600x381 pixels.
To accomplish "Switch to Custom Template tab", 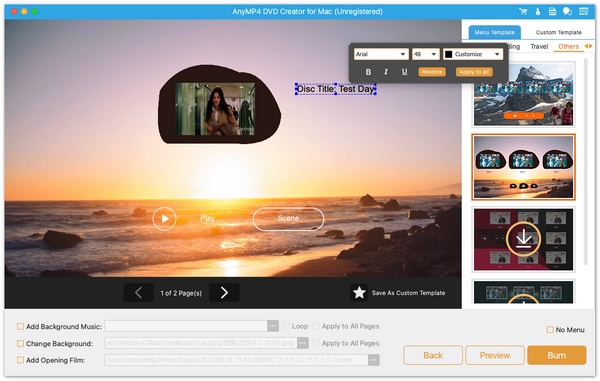I will coord(558,32).
